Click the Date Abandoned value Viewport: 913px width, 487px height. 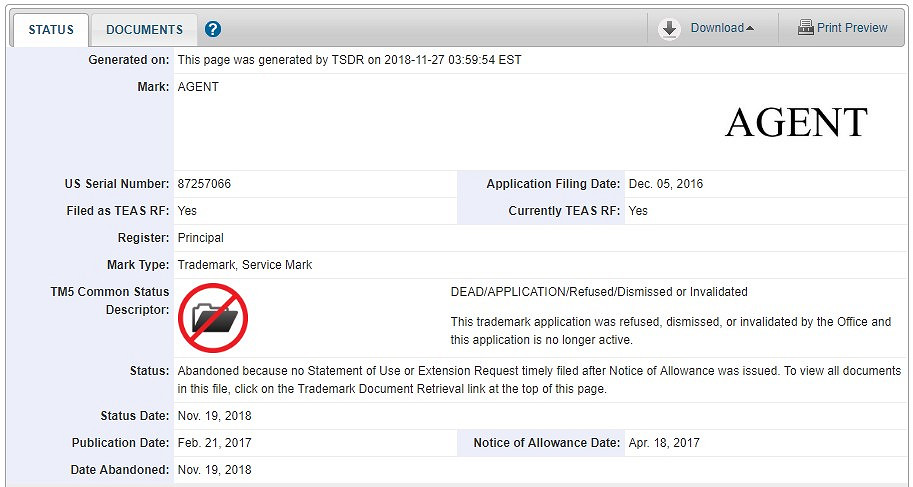(x=214, y=470)
